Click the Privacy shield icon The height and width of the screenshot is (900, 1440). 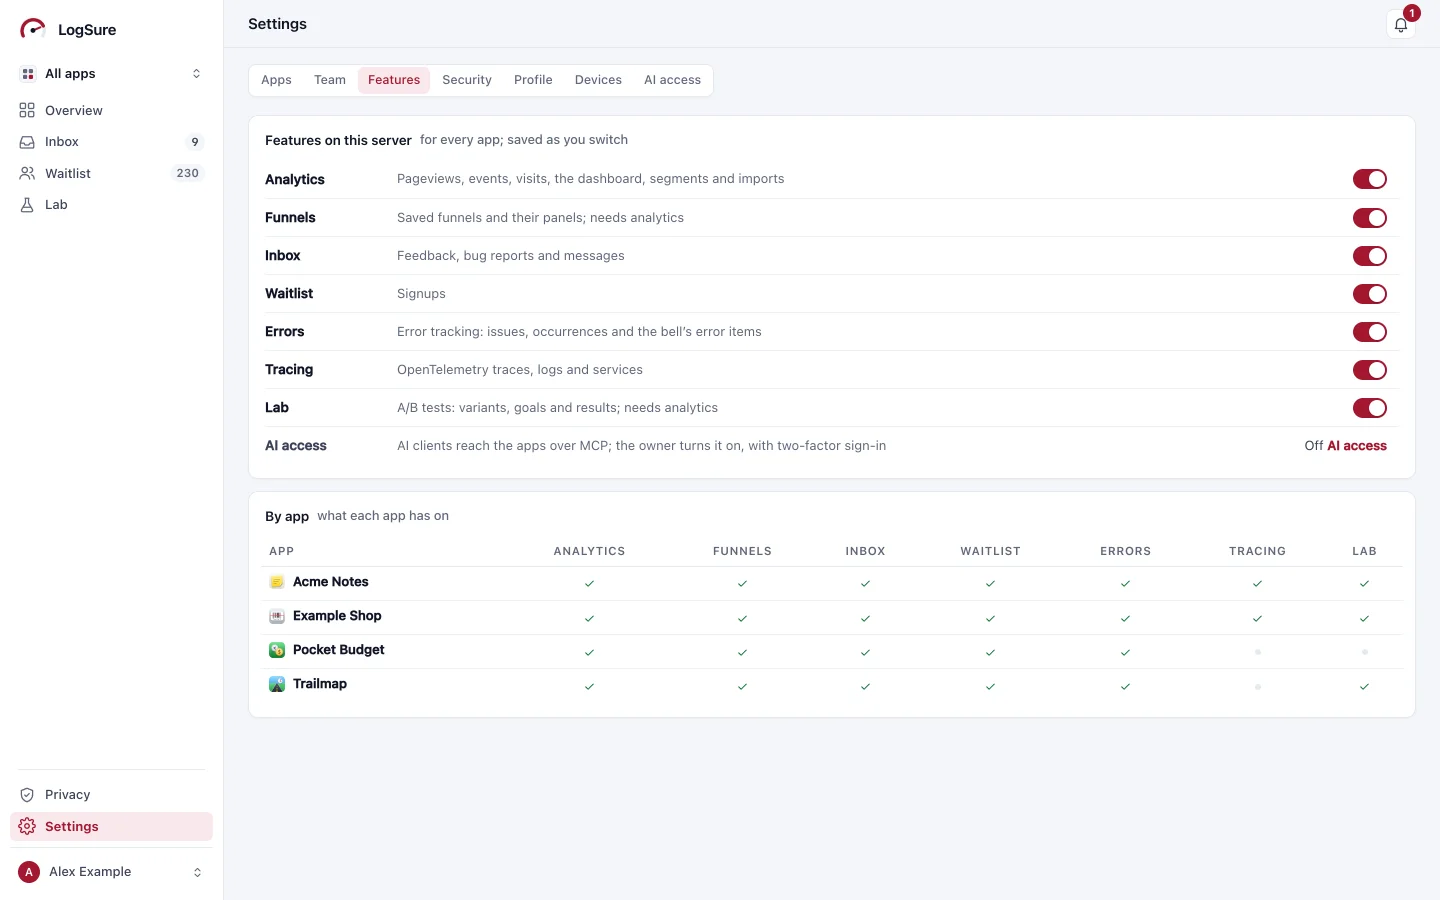27,795
